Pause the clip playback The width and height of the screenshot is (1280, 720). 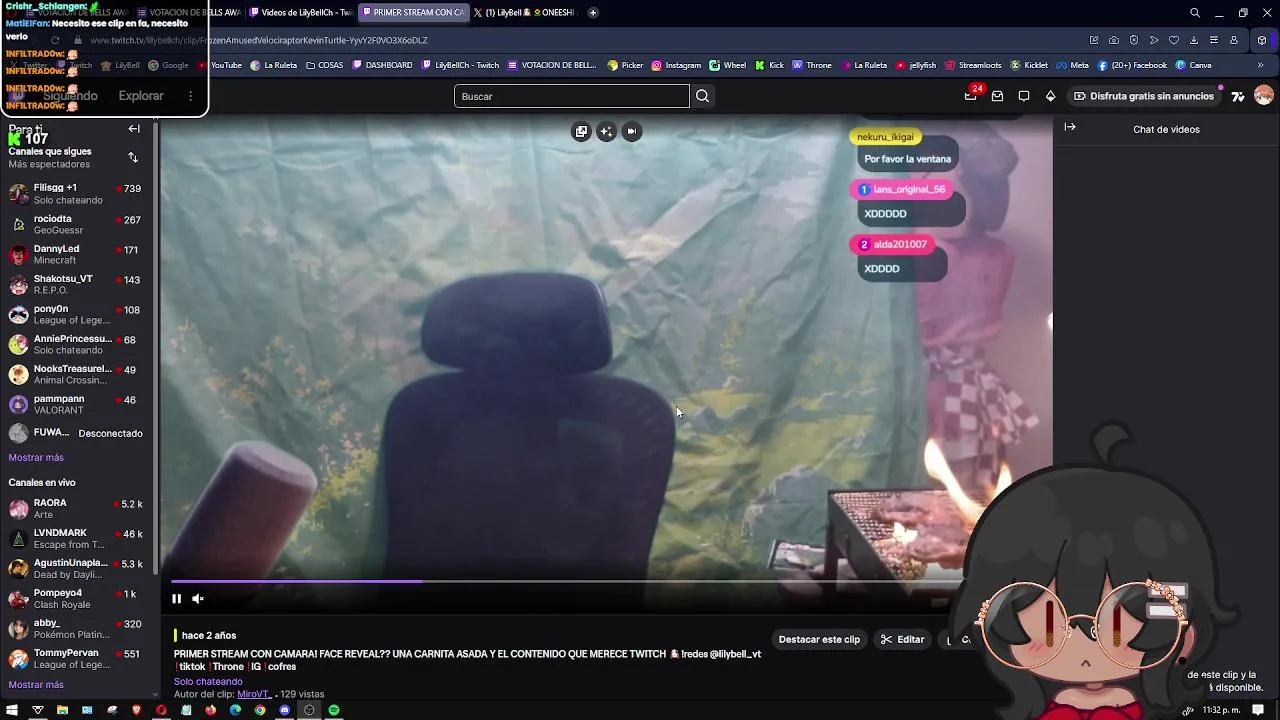point(176,599)
